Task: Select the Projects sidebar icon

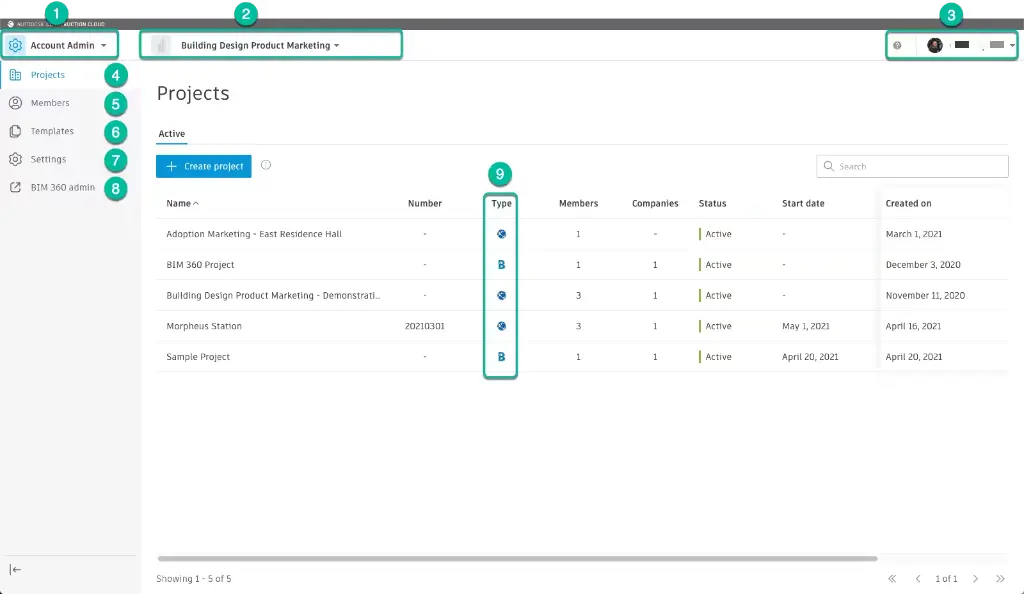Action: 15,75
